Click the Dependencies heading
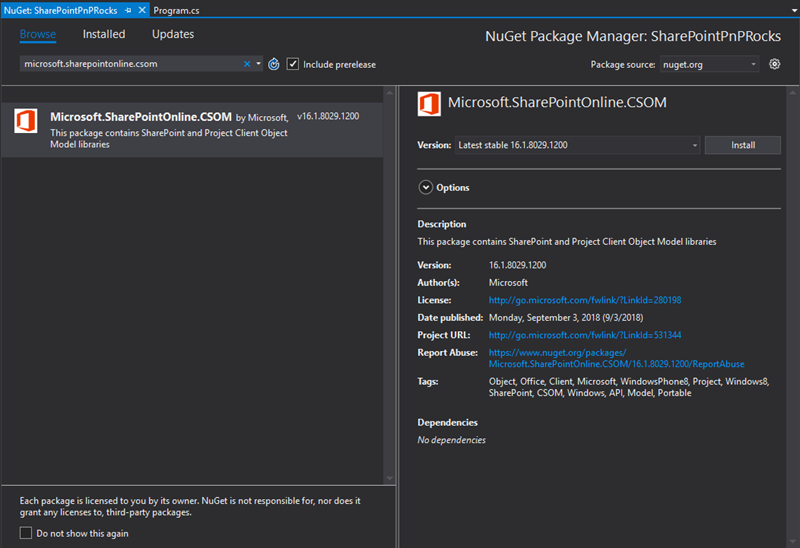This screenshot has height=548, width=800. pyautogui.click(x=447, y=422)
